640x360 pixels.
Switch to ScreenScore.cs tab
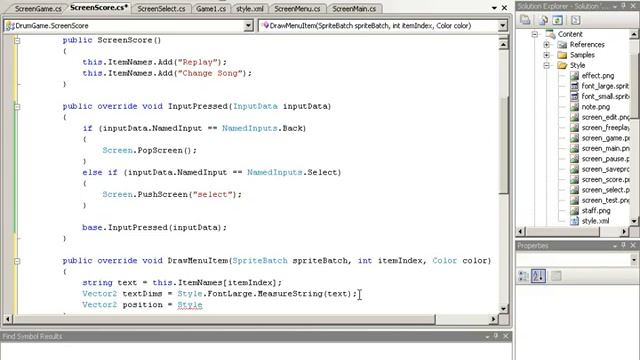pos(99,7)
